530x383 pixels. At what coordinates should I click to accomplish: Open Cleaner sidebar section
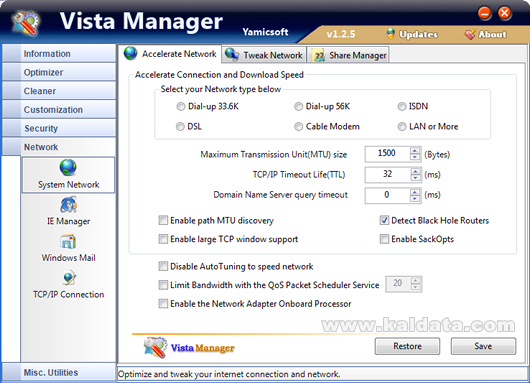[x=59, y=91]
